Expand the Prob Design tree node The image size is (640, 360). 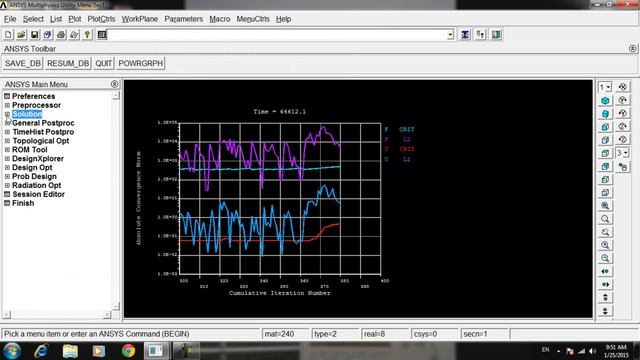pos(7,176)
